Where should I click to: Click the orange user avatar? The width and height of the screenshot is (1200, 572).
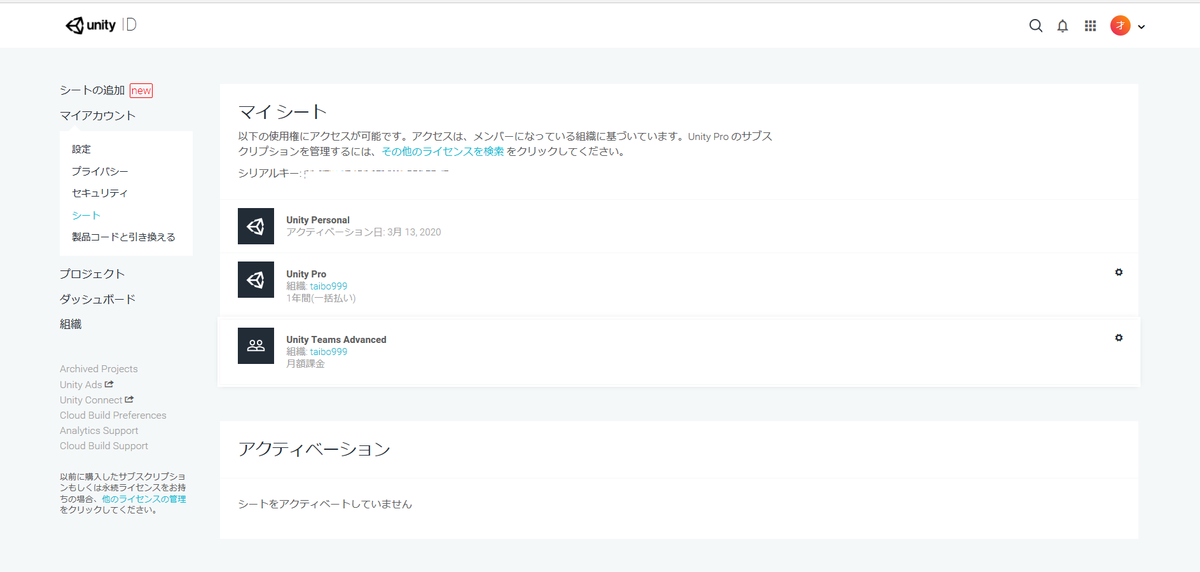click(x=1120, y=26)
